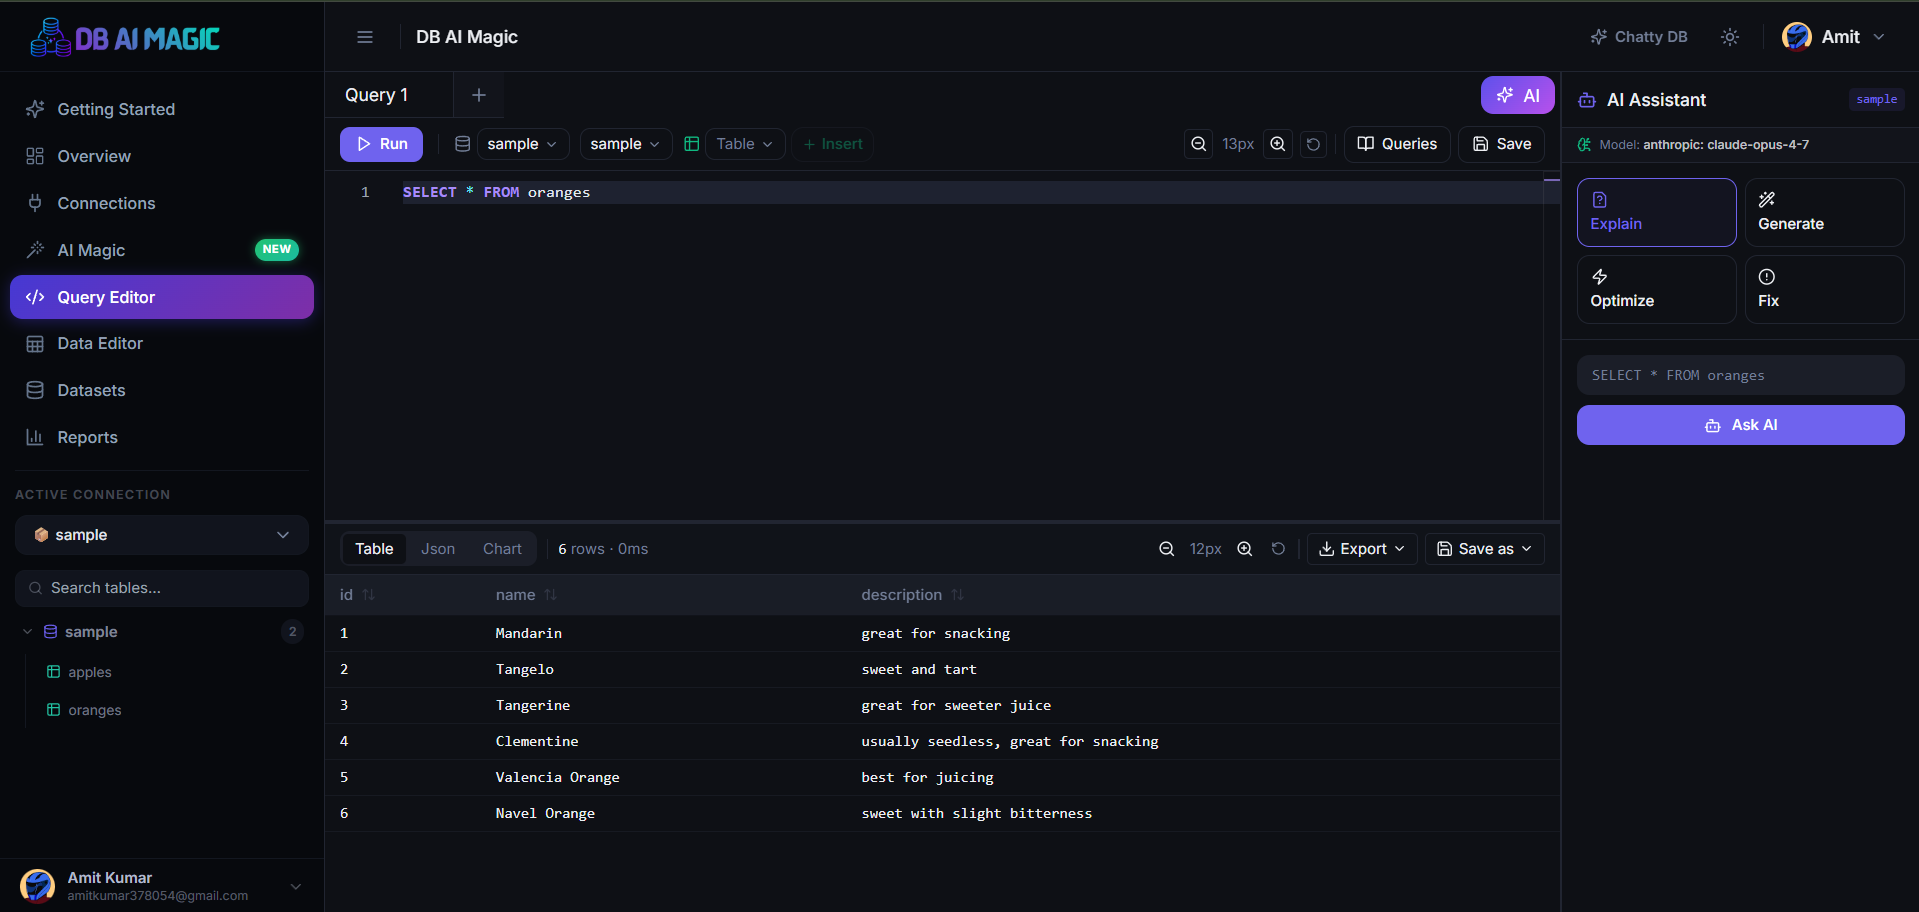Viewport: 1919px width, 912px height.
Task: Select the Optimize AI mode
Action: point(1656,289)
